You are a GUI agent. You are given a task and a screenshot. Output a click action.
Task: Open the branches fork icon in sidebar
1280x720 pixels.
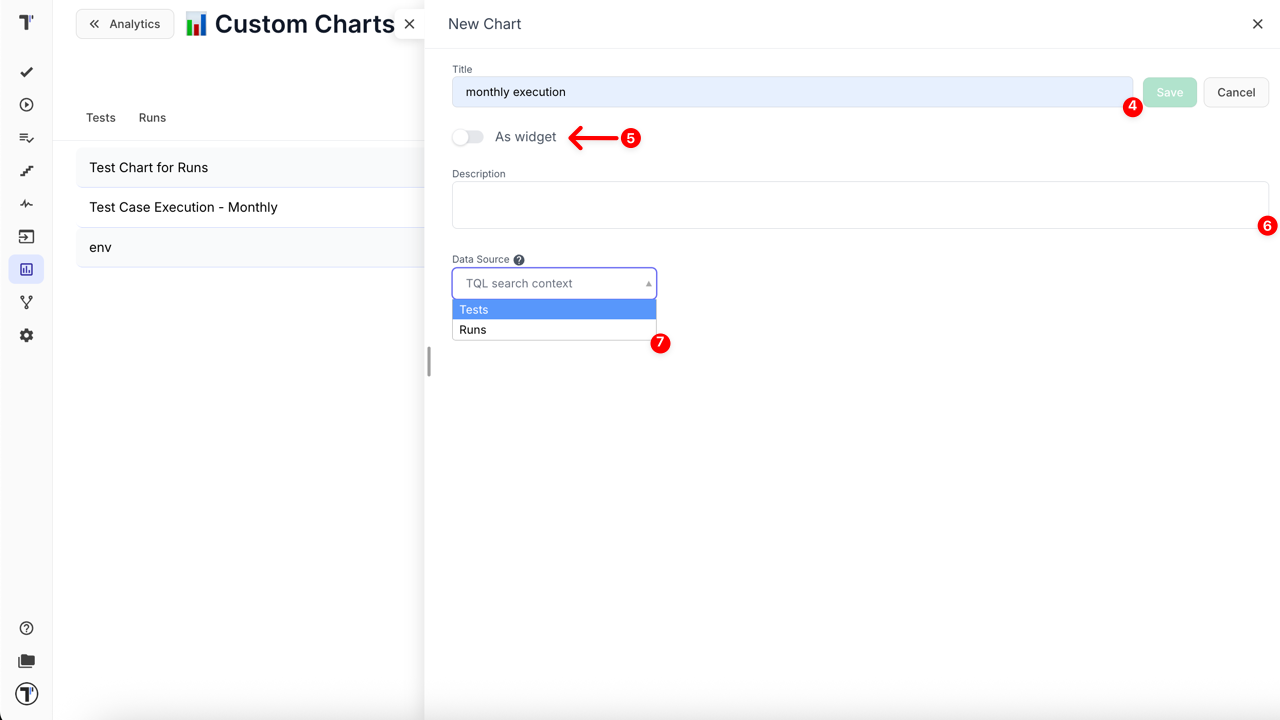pyautogui.click(x=27, y=302)
